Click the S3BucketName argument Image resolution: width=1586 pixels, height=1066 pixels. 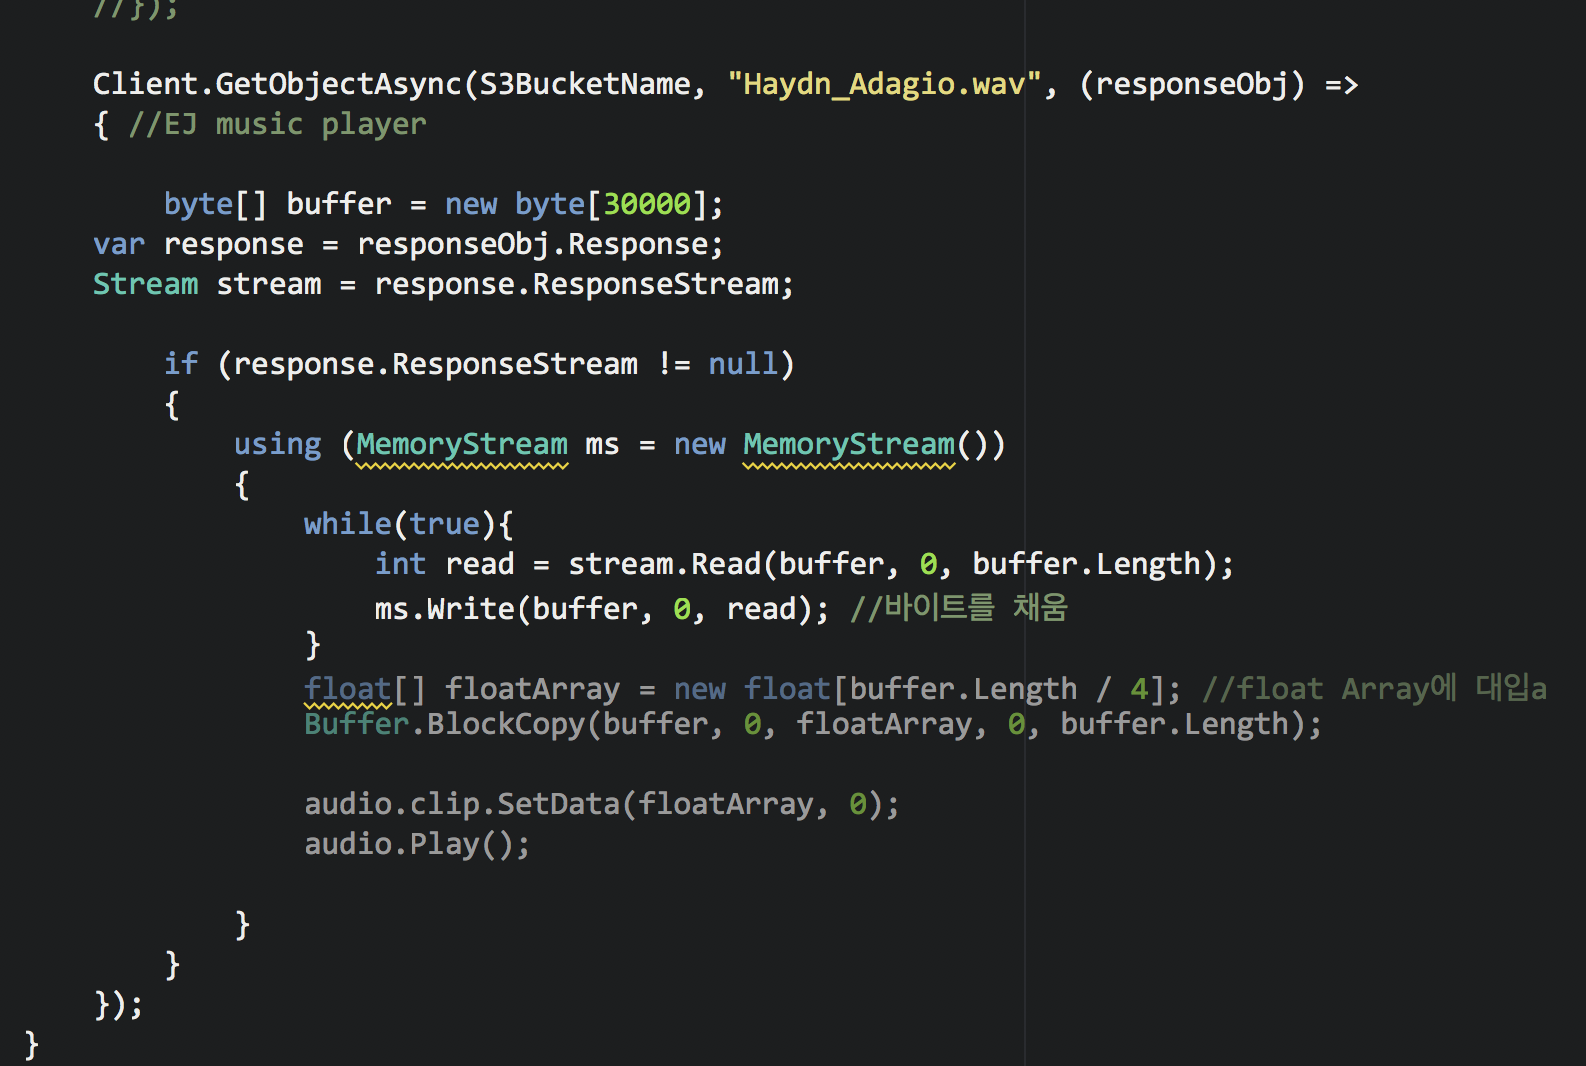(585, 84)
